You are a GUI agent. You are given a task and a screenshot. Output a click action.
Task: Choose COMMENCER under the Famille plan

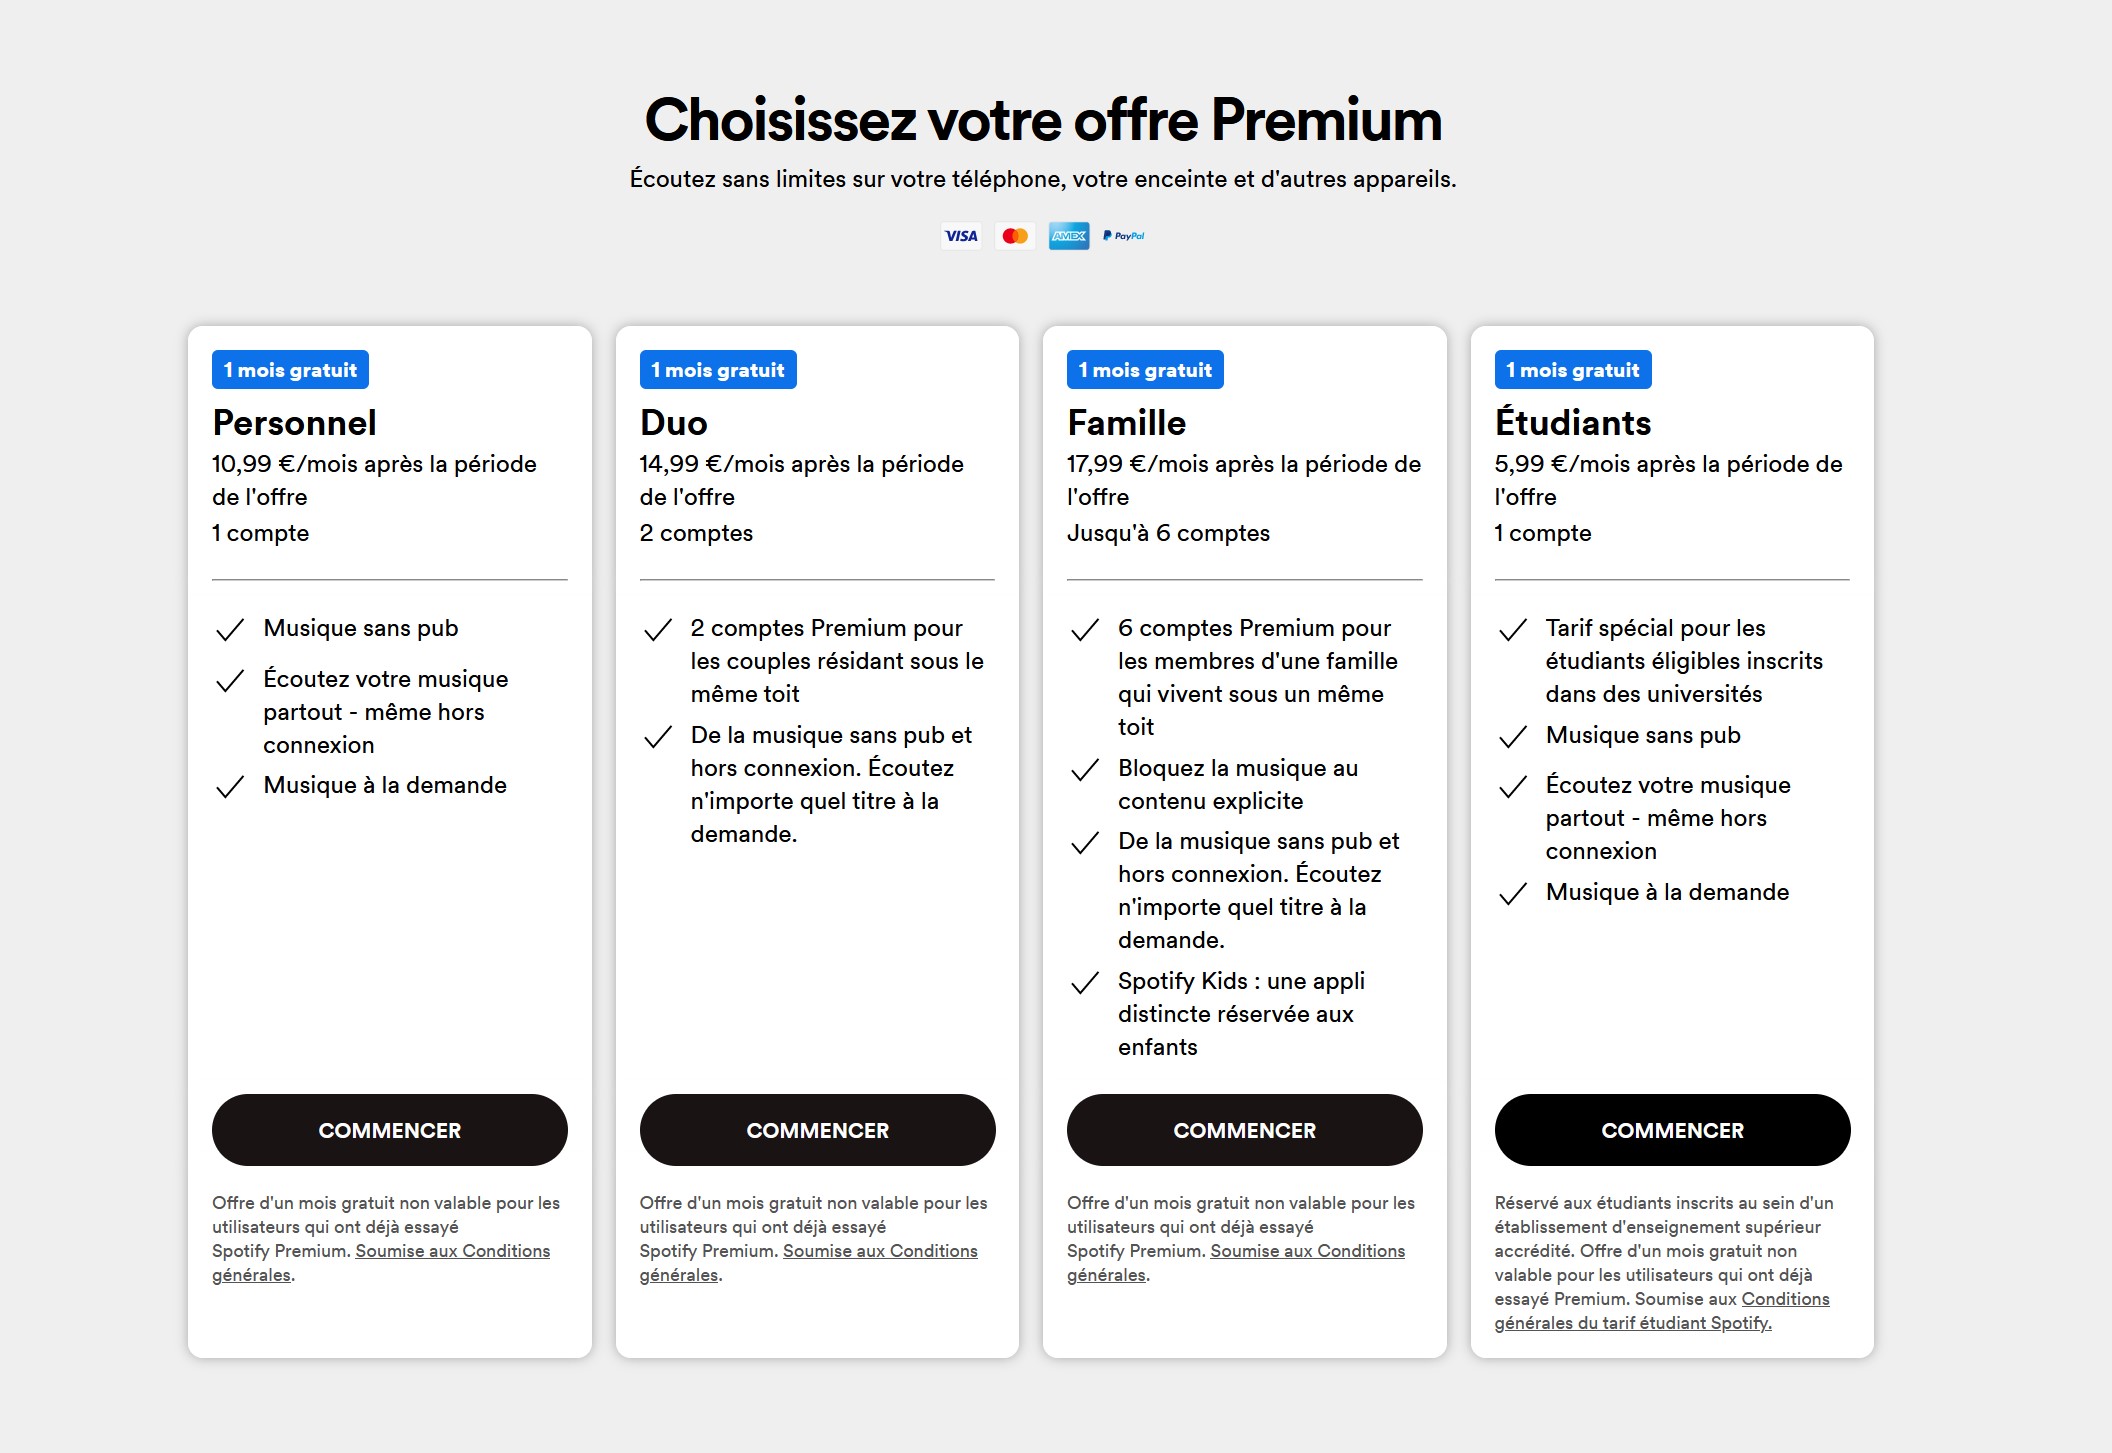[x=1244, y=1130]
